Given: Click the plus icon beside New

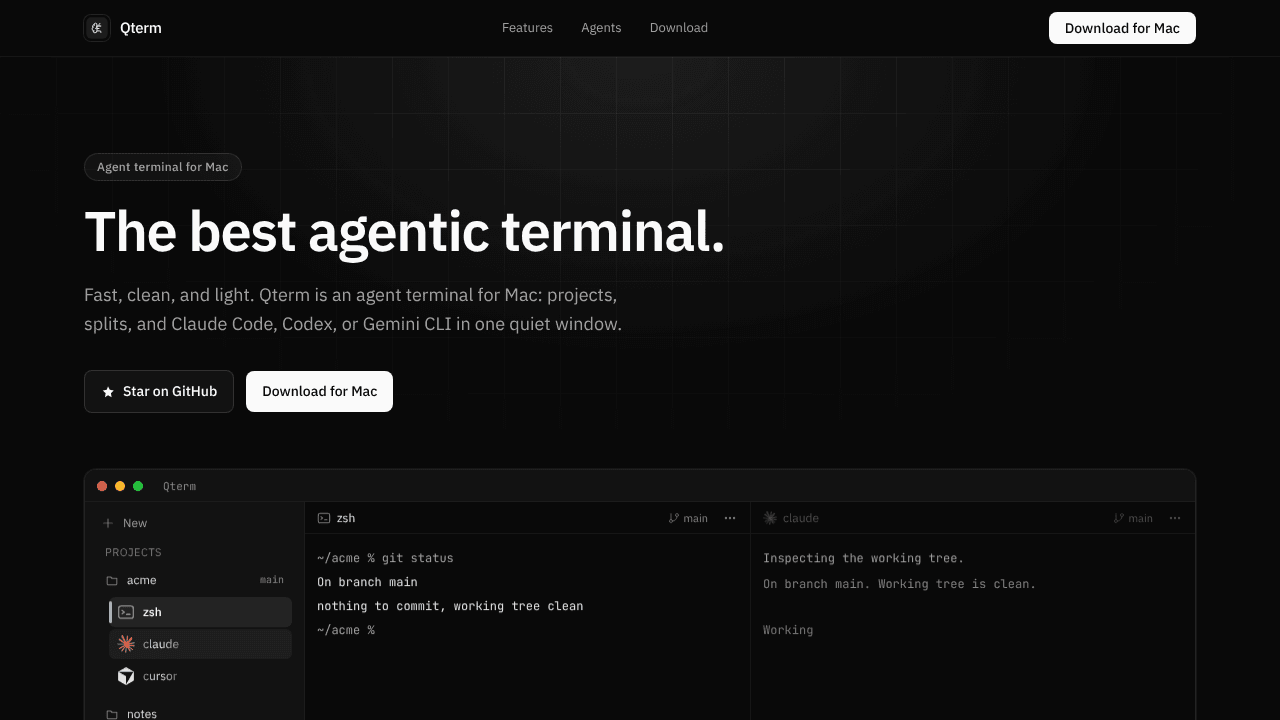Looking at the screenshot, I should pyautogui.click(x=108, y=523).
